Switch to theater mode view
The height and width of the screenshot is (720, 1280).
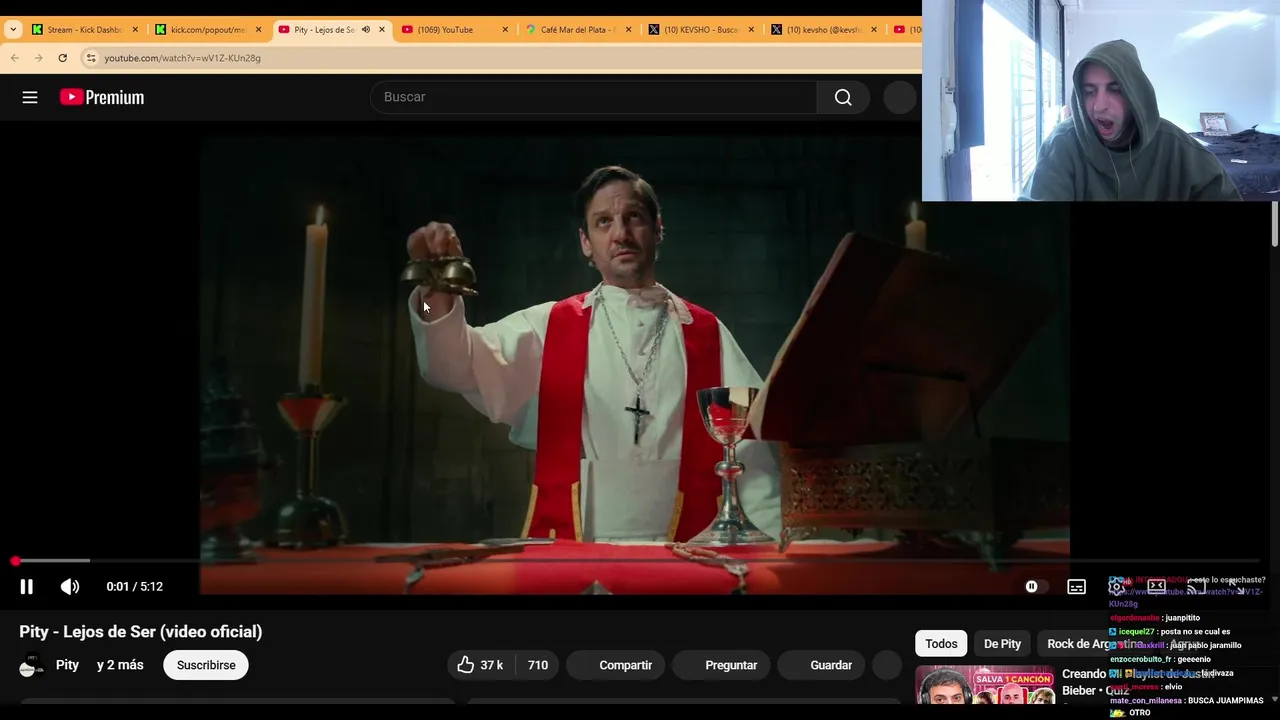tap(1156, 586)
